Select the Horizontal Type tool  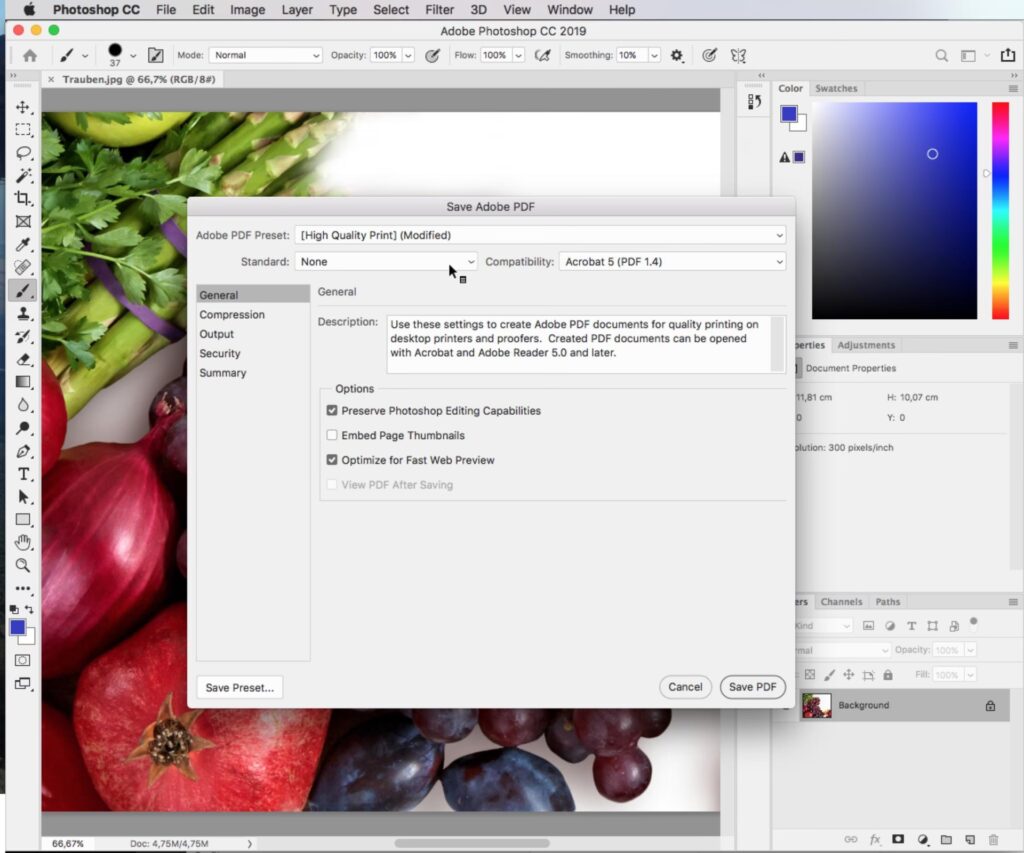(x=23, y=474)
